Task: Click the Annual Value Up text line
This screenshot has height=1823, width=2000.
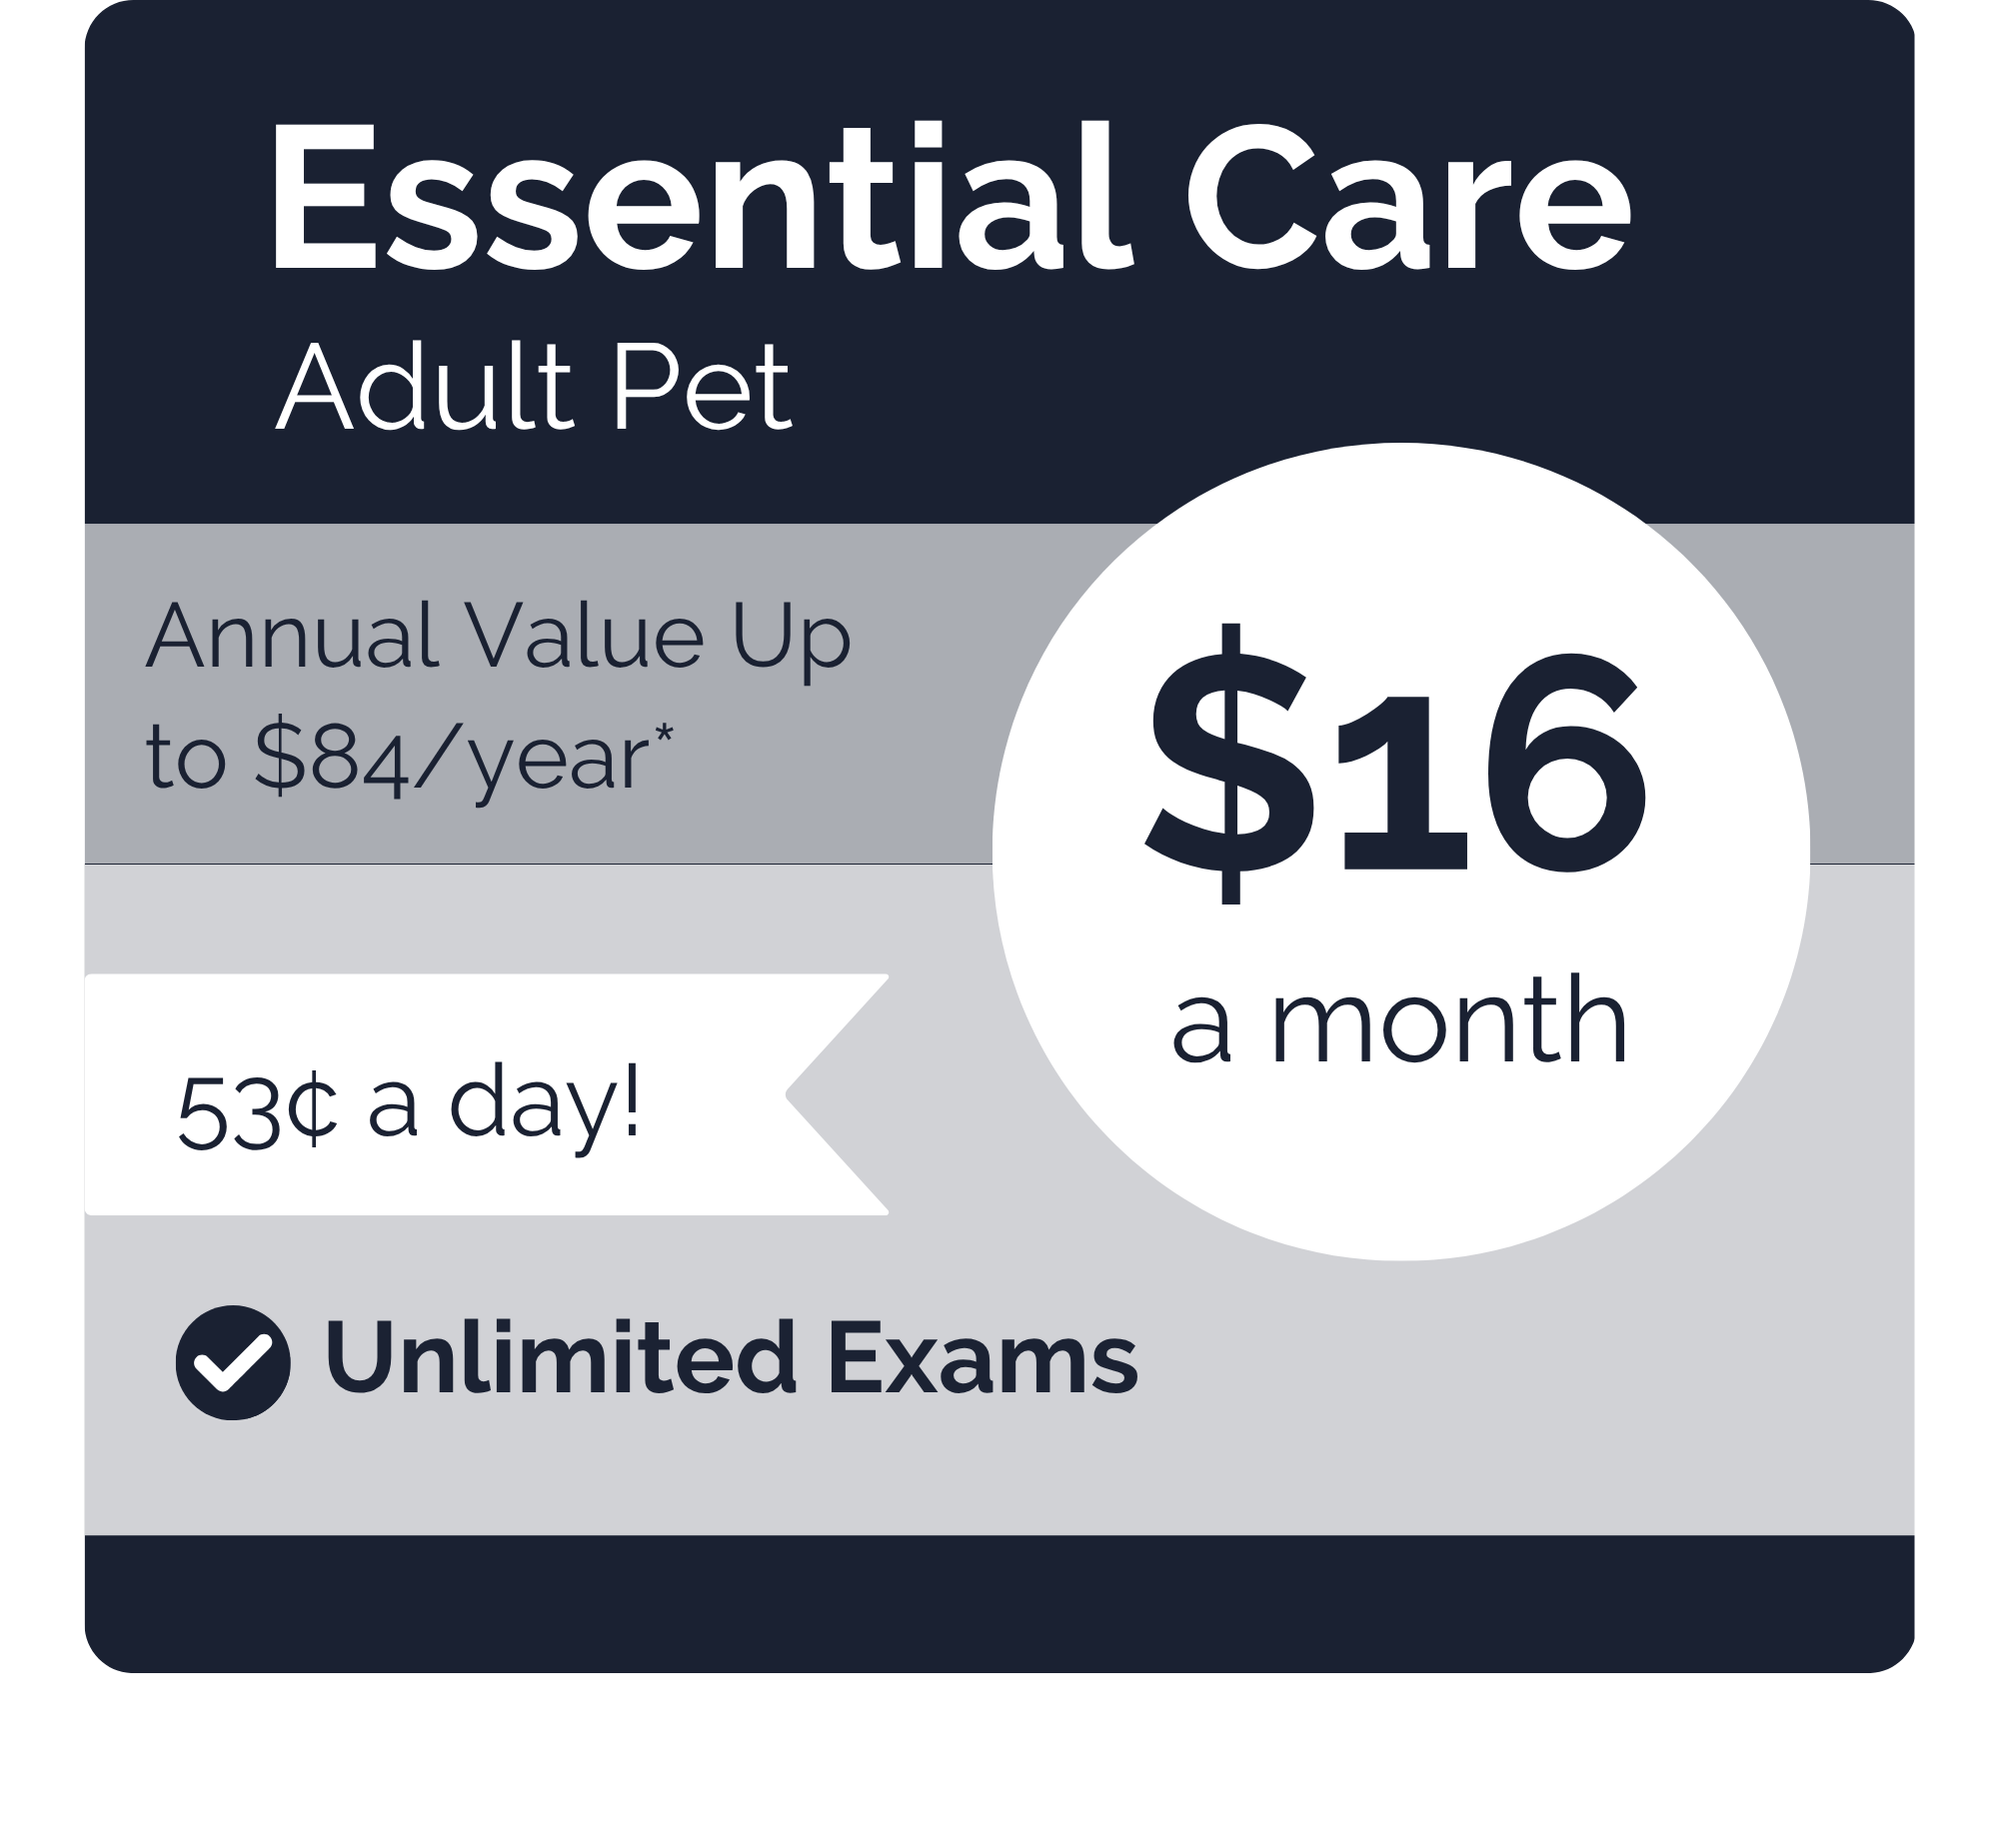Action: (498, 637)
